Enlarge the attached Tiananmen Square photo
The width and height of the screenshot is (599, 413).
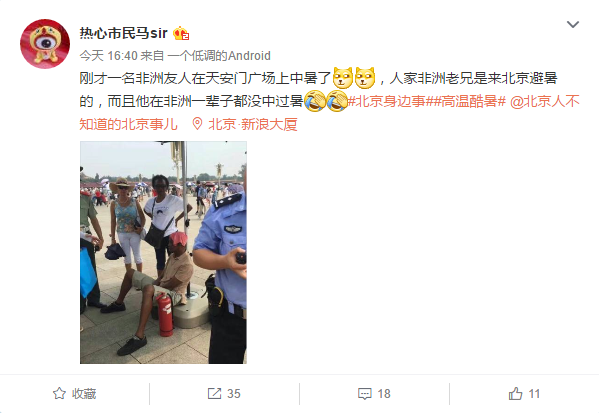point(163,252)
